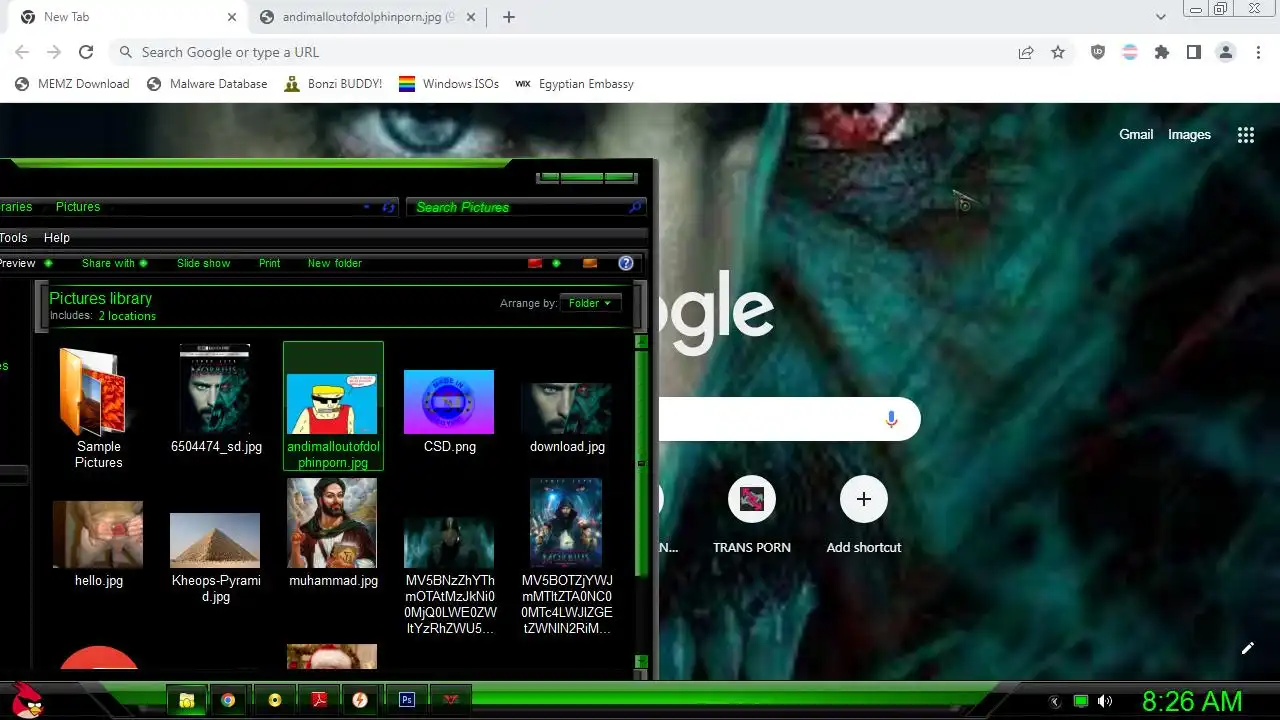
Task: Open the Tools menu in Explorer
Action: point(13,237)
